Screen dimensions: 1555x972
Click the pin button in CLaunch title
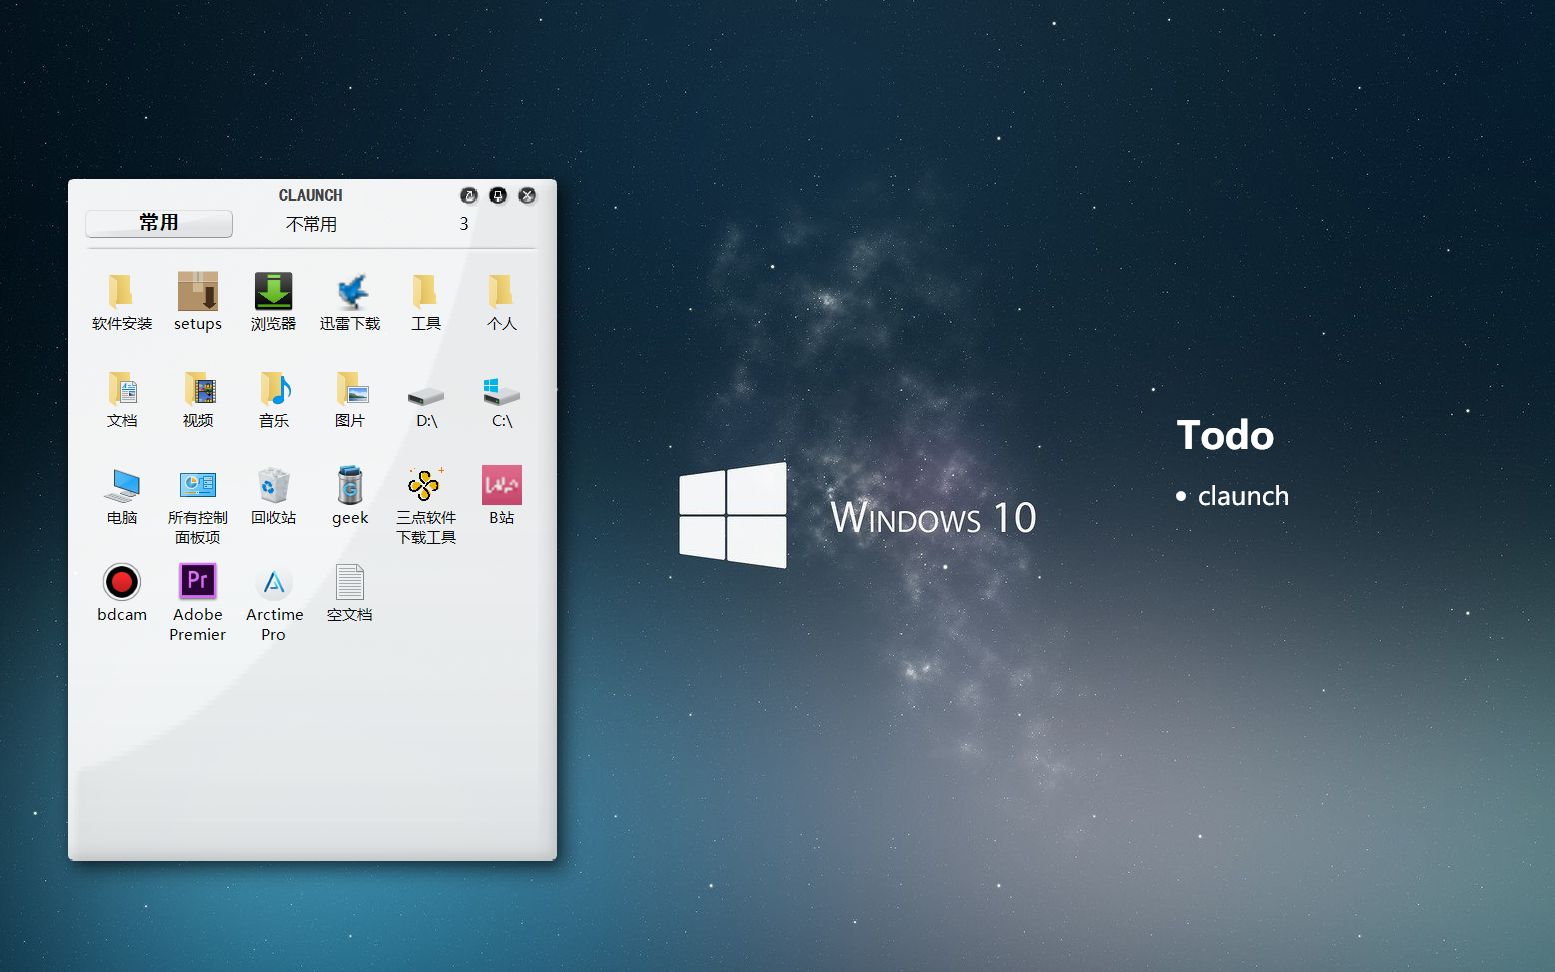[498, 195]
